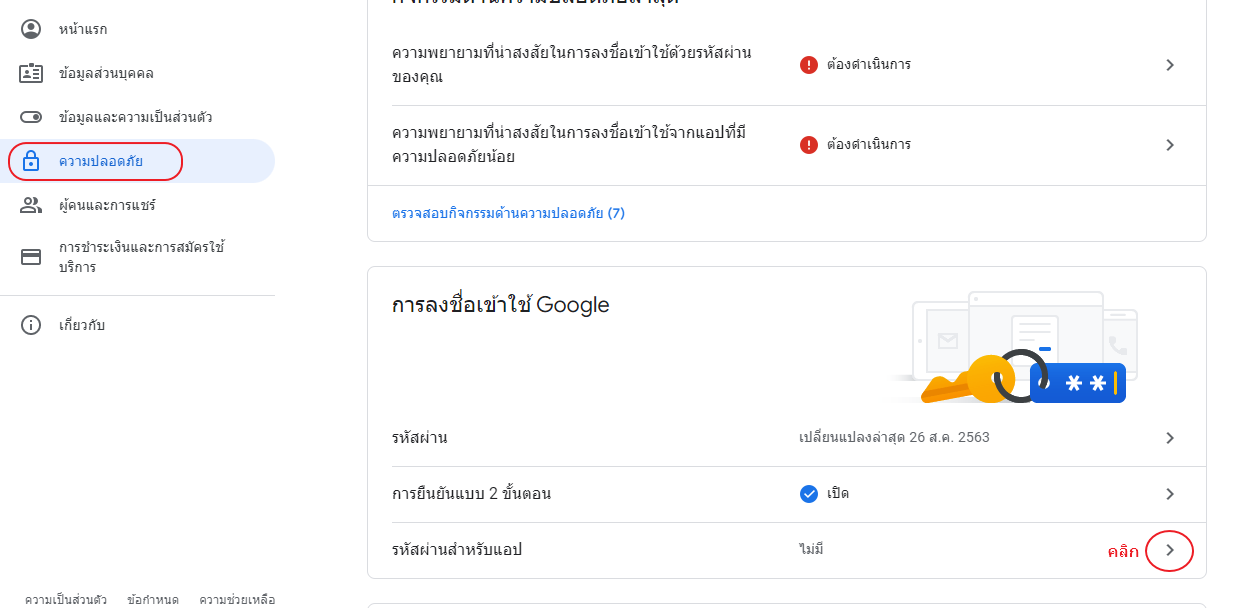Click the App passwords chevron arrow

[x=1170, y=550]
